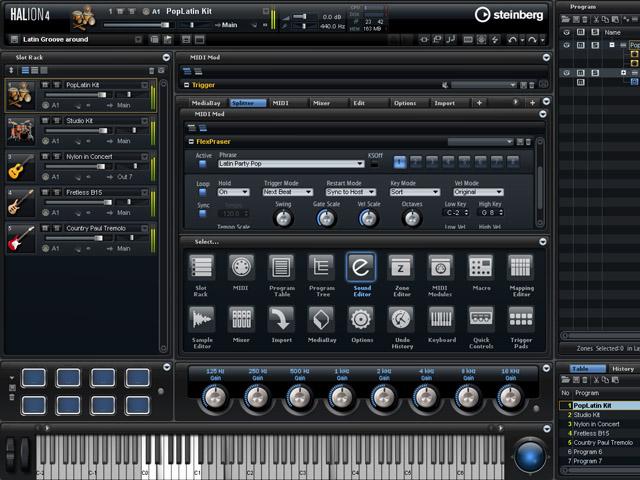Viewport: 640px width, 480px height.
Task: Open the MIDI Modules icon
Action: pos(440,267)
